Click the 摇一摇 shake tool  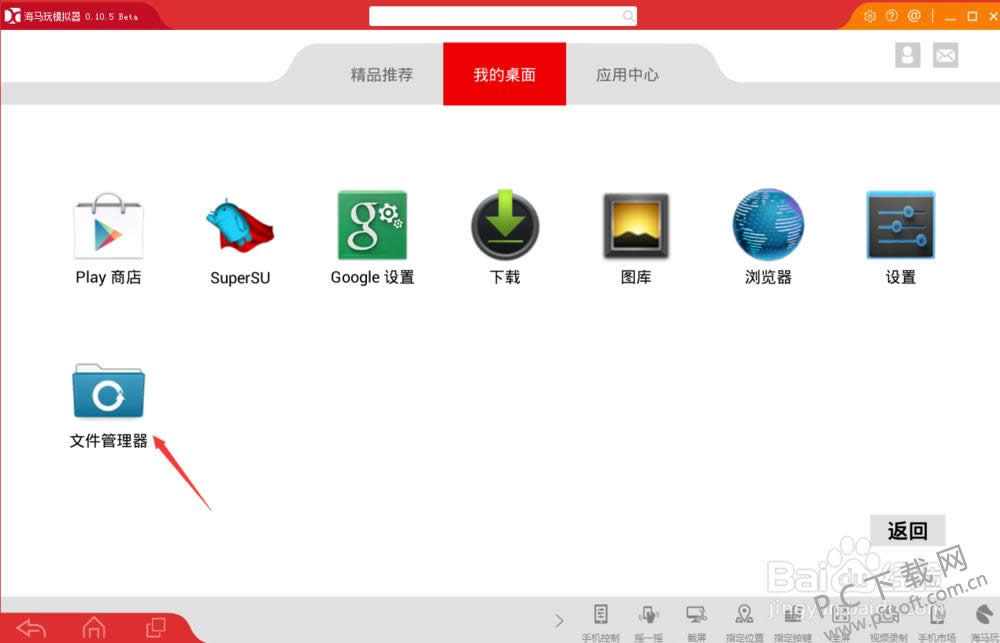[x=649, y=620]
